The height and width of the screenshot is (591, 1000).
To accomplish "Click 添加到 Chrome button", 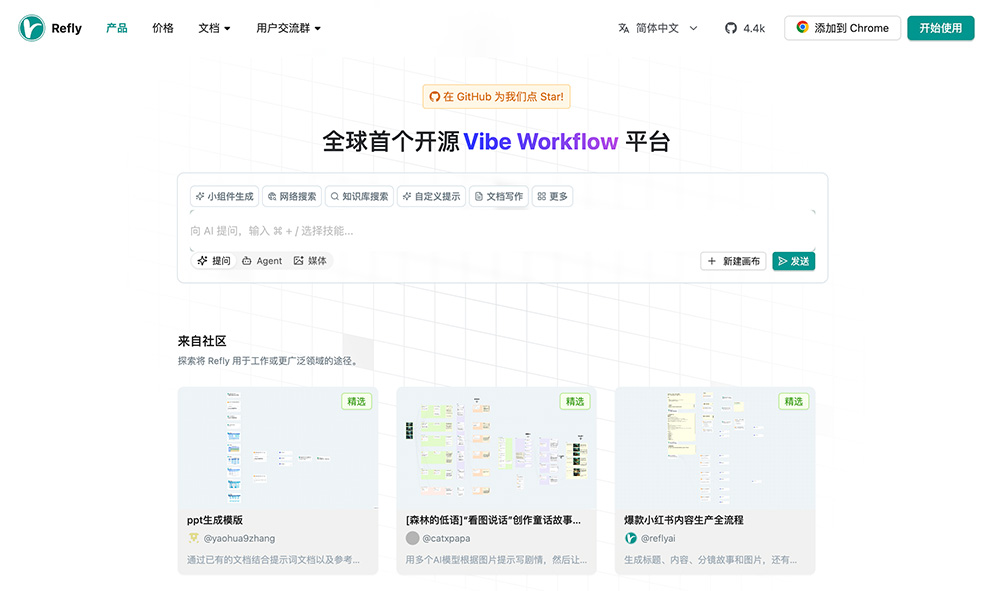I will tap(842, 28).
